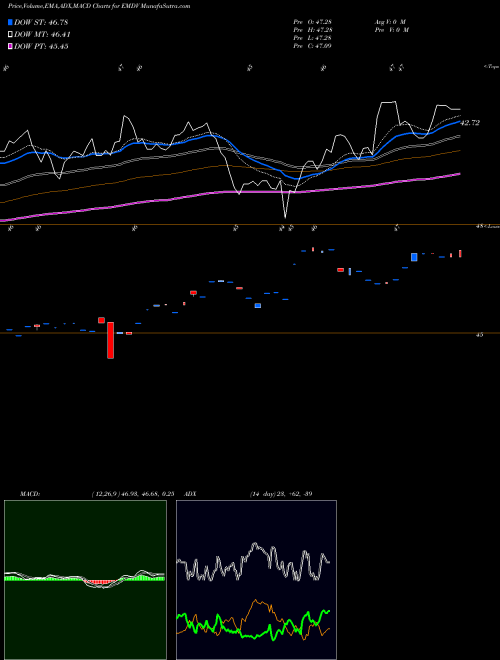Click the '<Tops' label at the chart's right edge
The height and width of the screenshot is (660, 500).
(x=491, y=67)
